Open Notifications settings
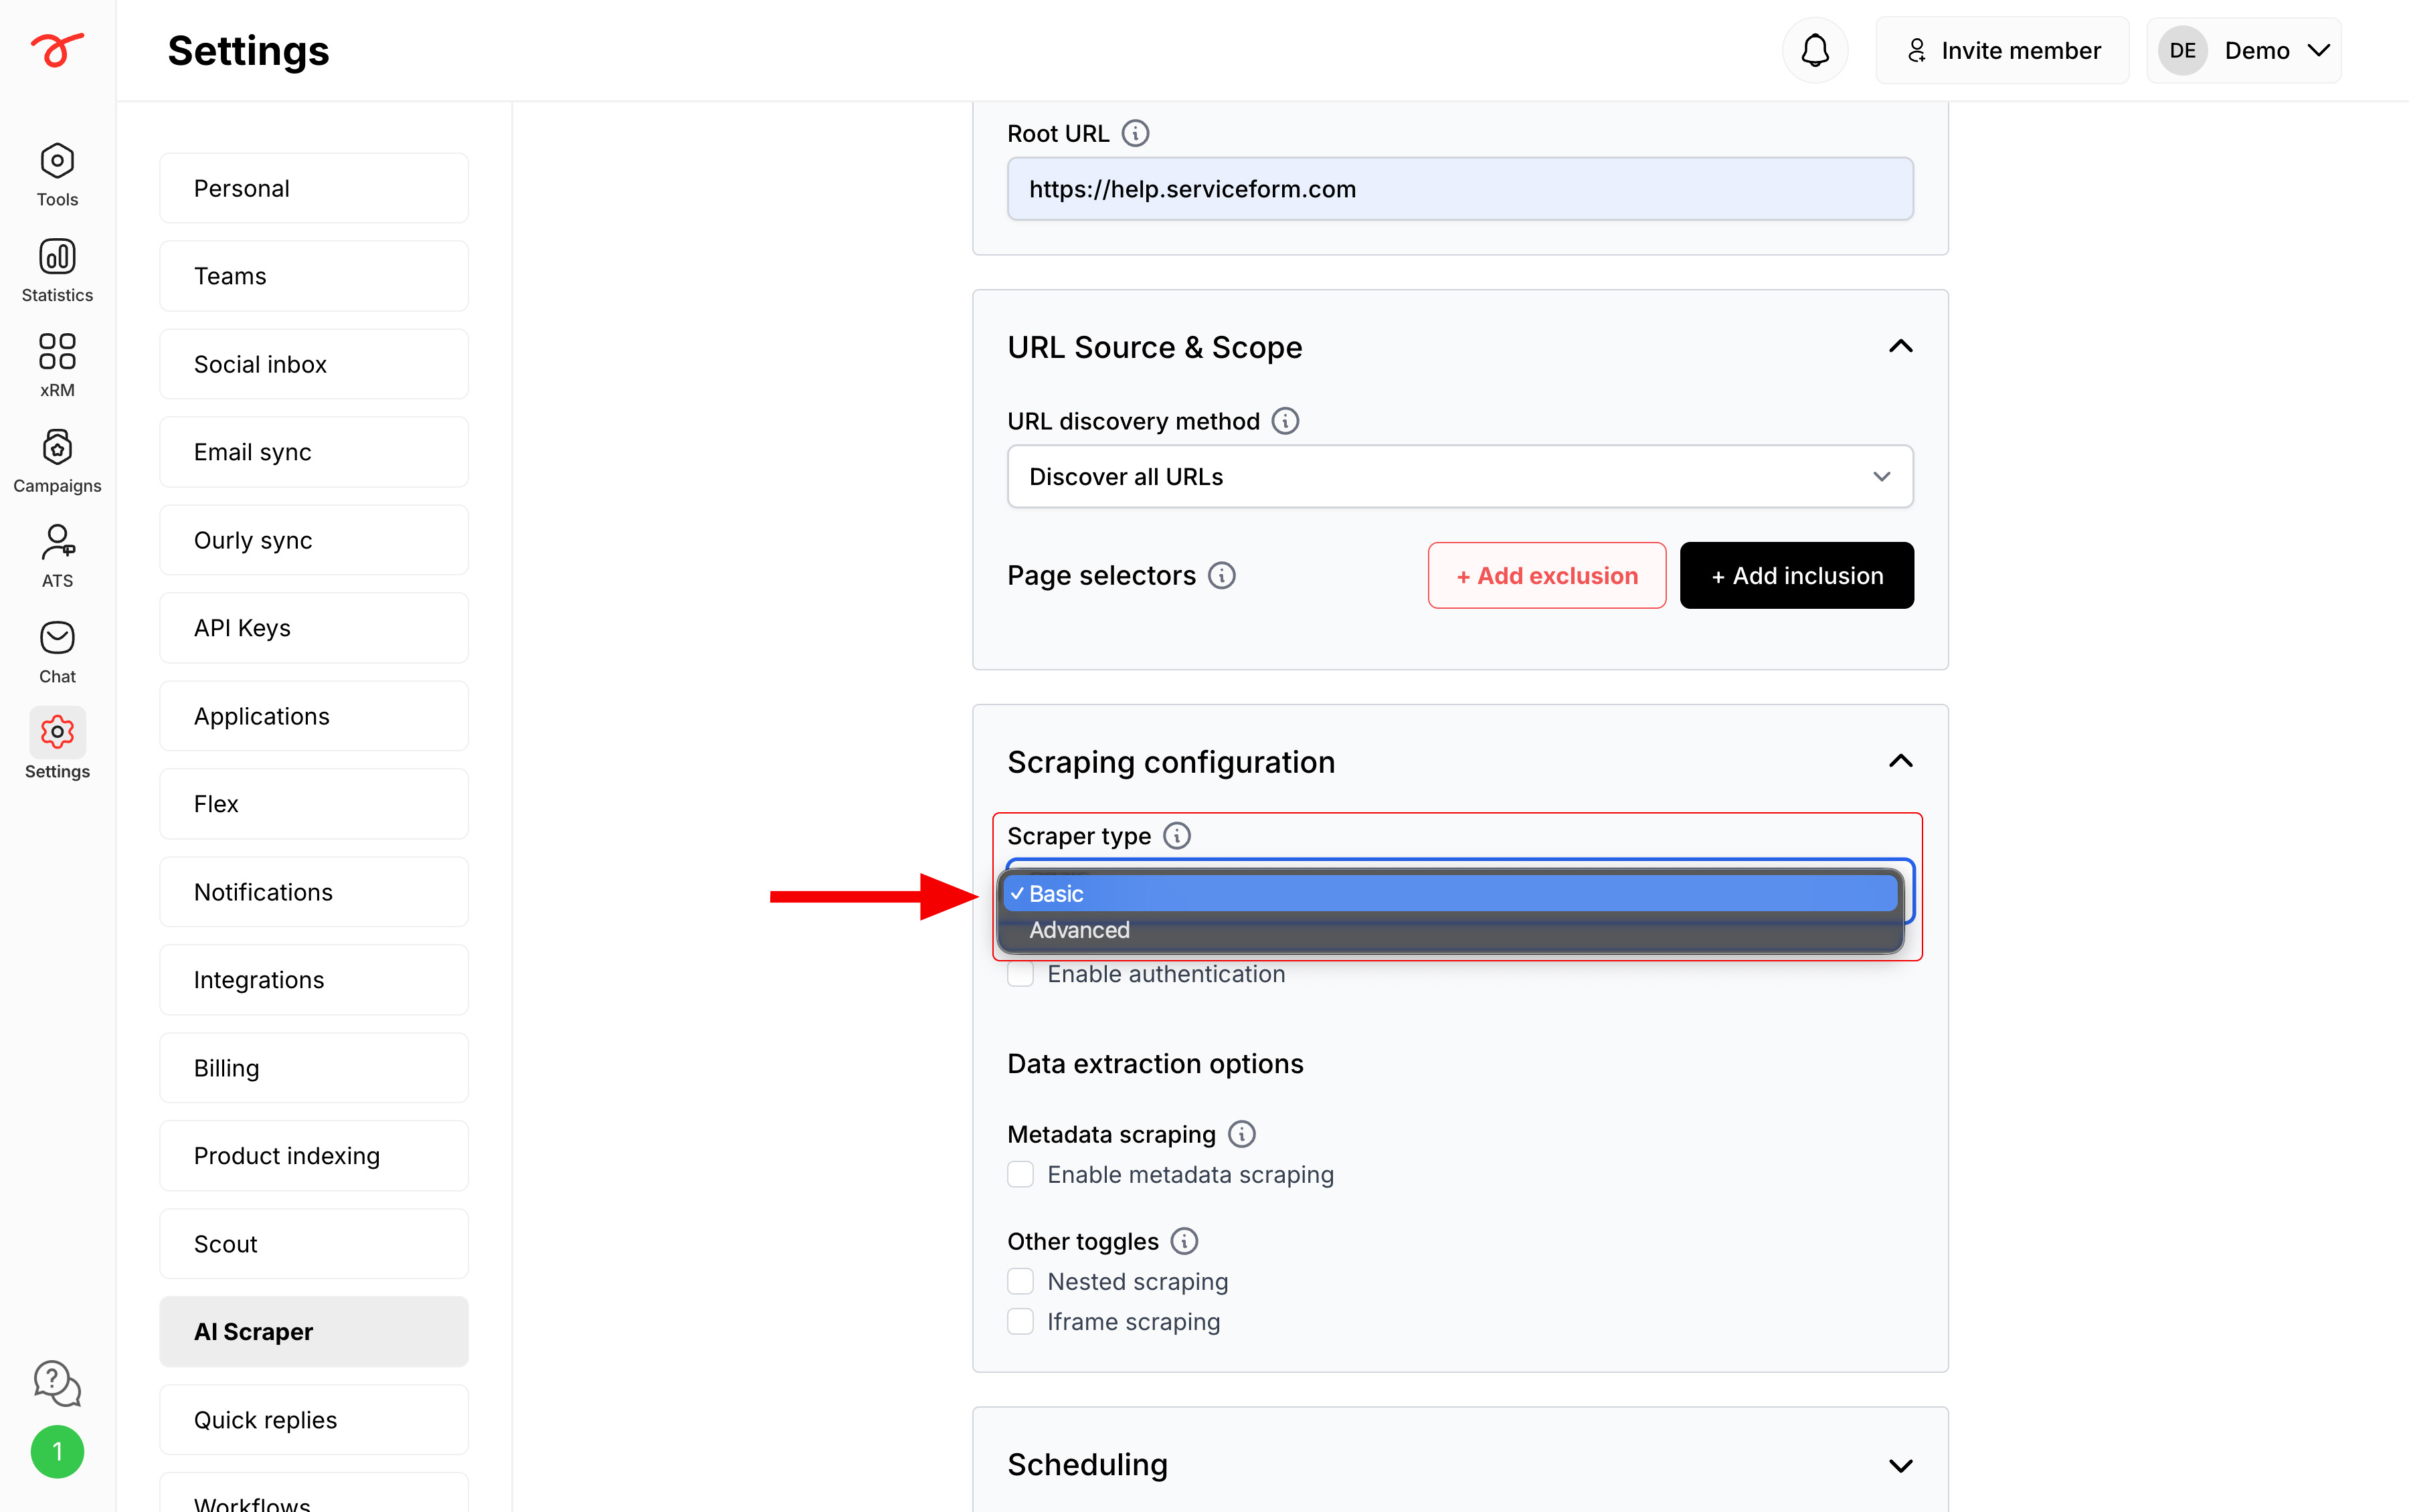Image resolution: width=2409 pixels, height=1512 pixels. click(314, 892)
